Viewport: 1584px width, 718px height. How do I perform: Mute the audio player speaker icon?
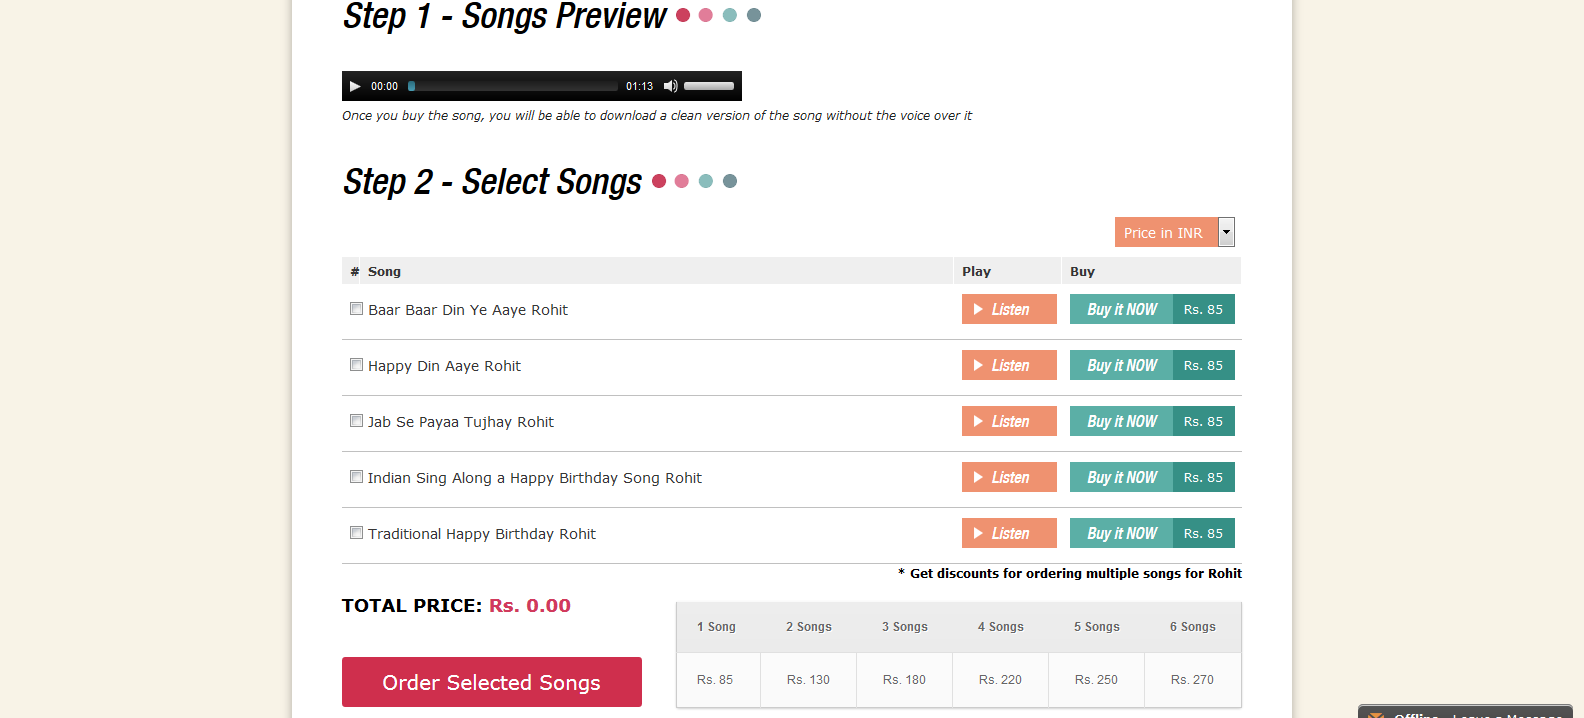pos(670,86)
